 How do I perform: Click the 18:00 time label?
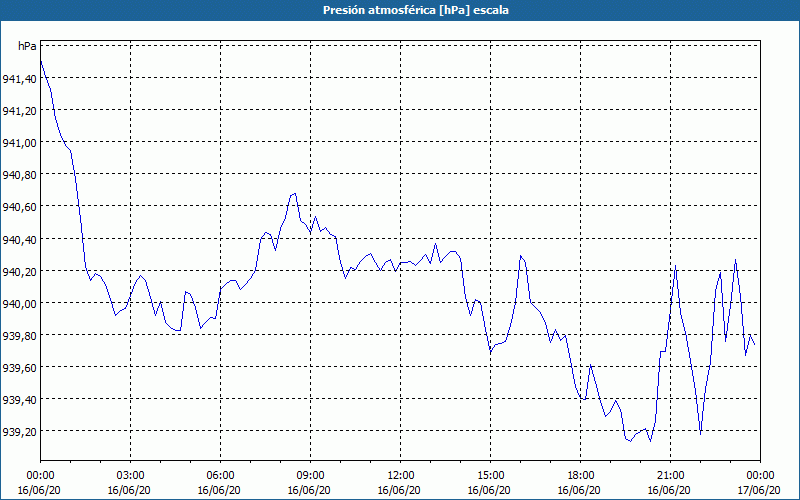click(581, 476)
